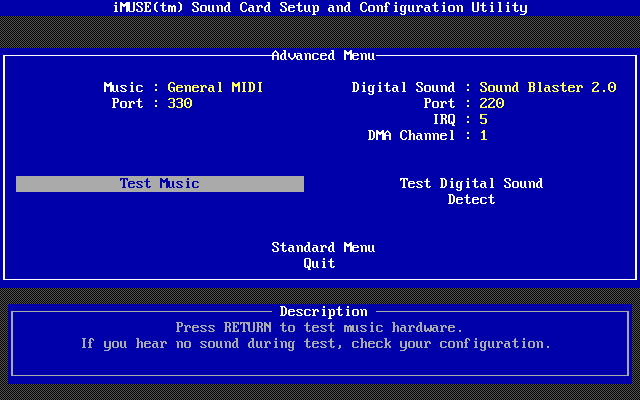The height and width of the screenshot is (400, 640).
Task: Click the 'Press RETURN to test' description line
Action: tap(319, 328)
